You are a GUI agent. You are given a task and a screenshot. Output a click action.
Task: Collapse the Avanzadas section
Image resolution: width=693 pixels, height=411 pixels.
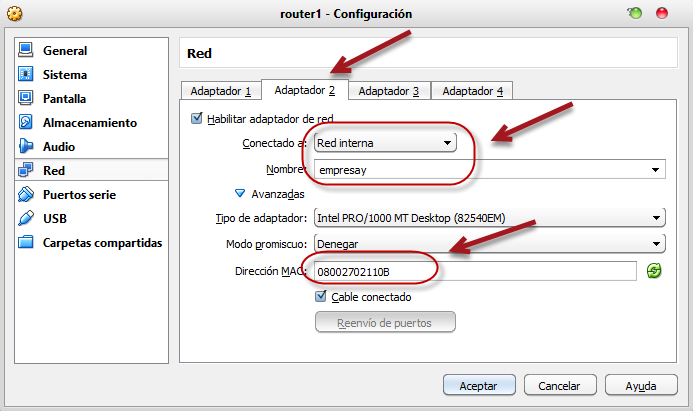point(240,194)
